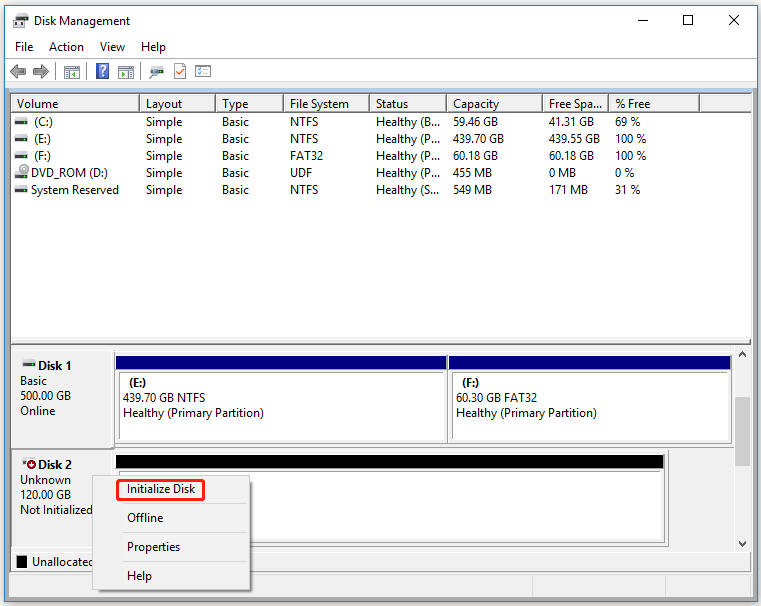The width and height of the screenshot is (761, 606).
Task: Click the Not Initialized status text
Action: (x=56, y=510)
